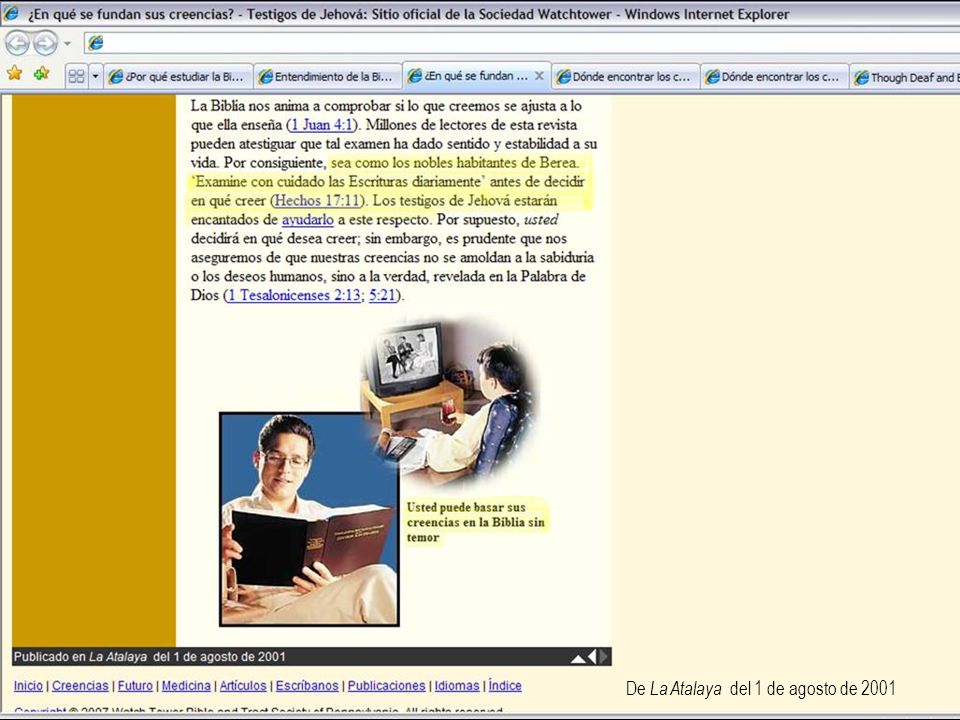Screen dimensions: 960x720
Task: Click the browser Forward arrow button
Action: click(45, 43)
